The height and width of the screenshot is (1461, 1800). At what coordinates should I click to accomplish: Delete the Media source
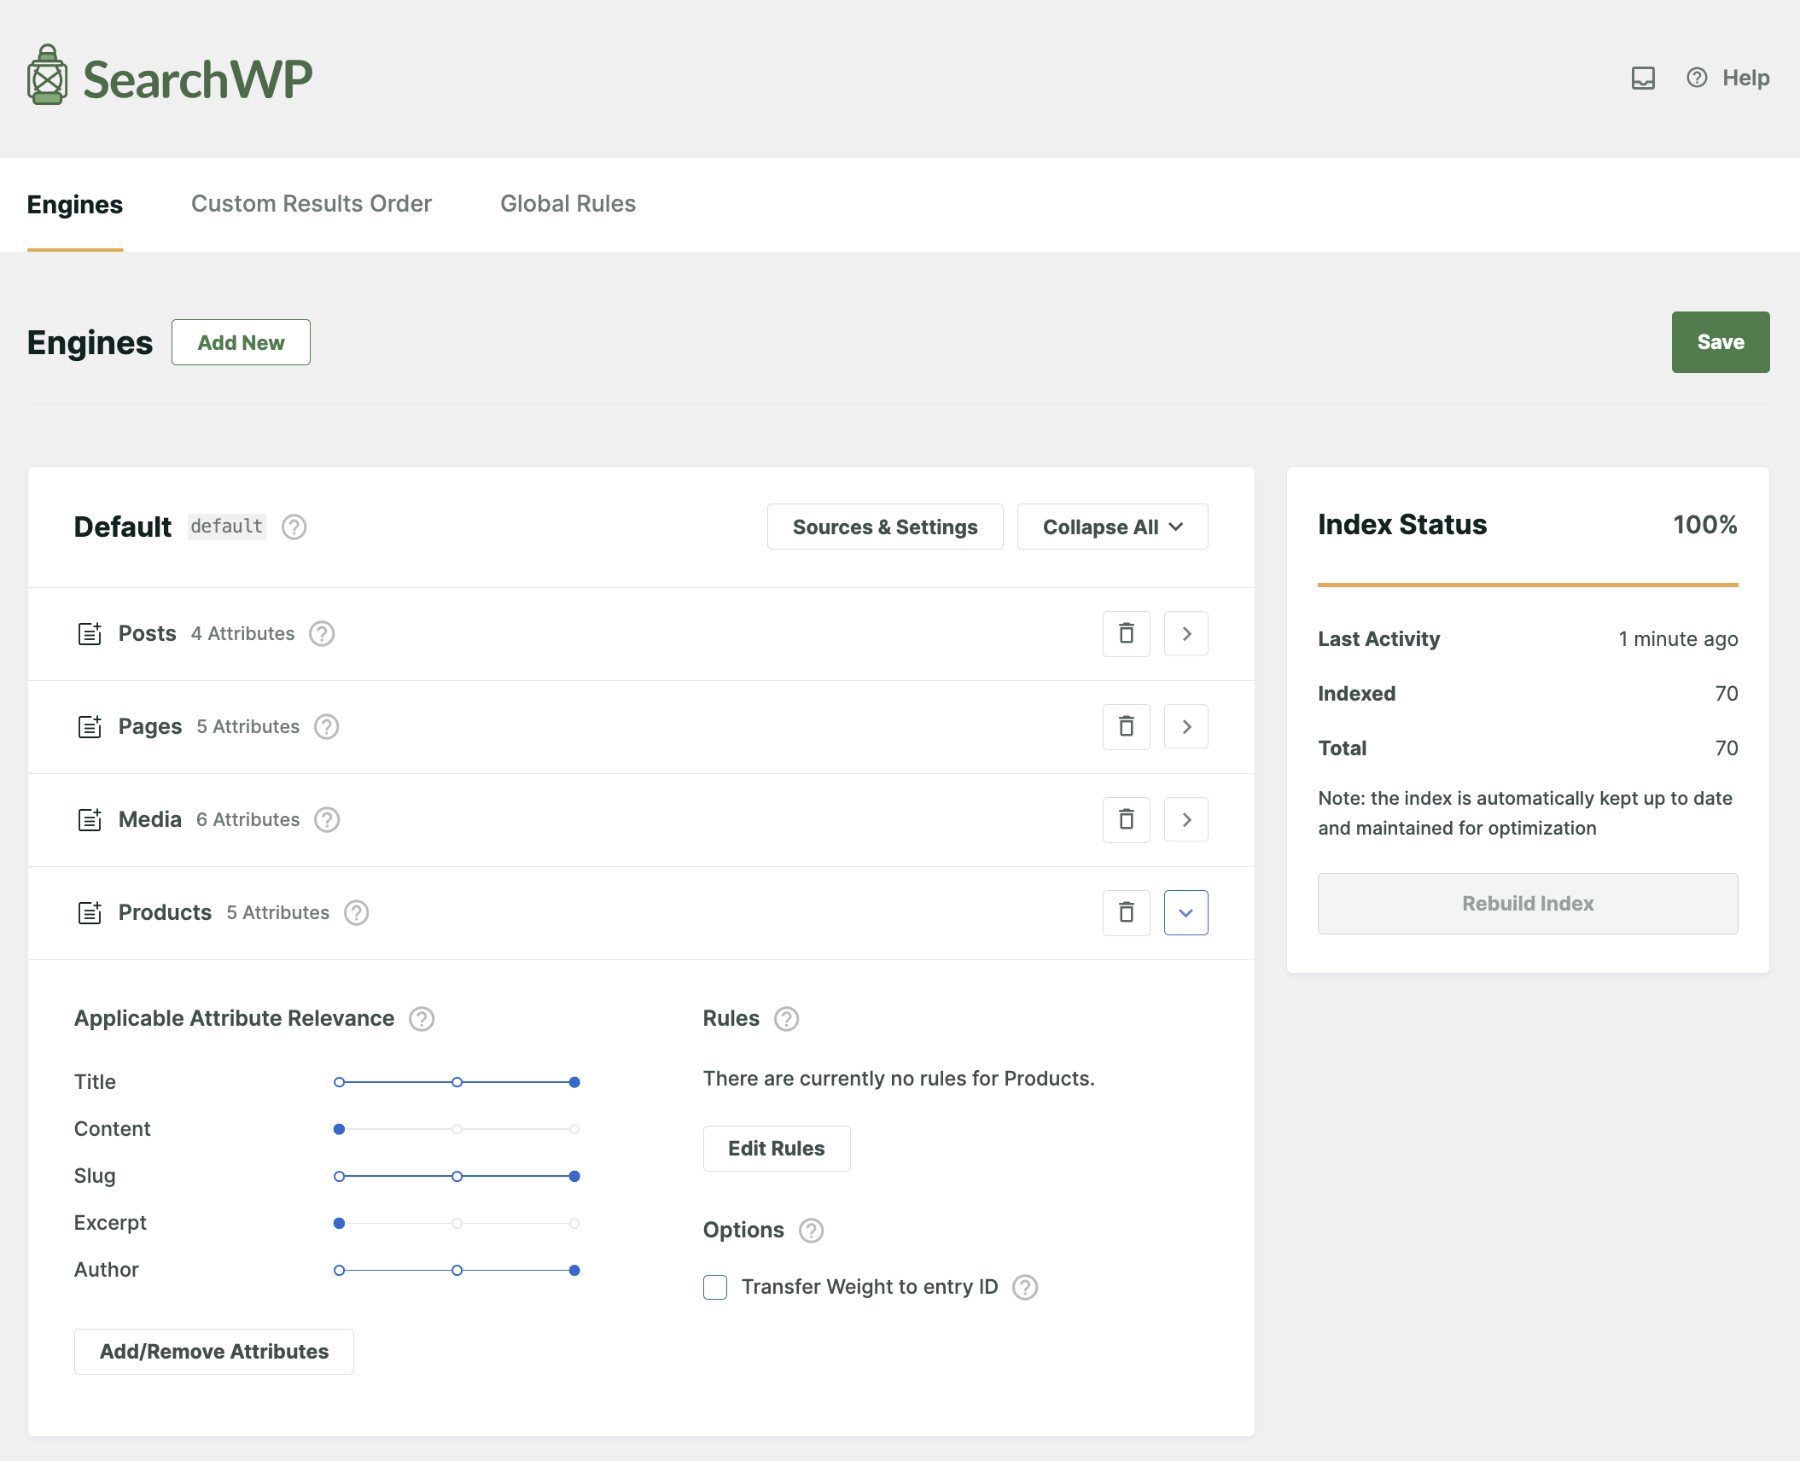[1126, 820]
